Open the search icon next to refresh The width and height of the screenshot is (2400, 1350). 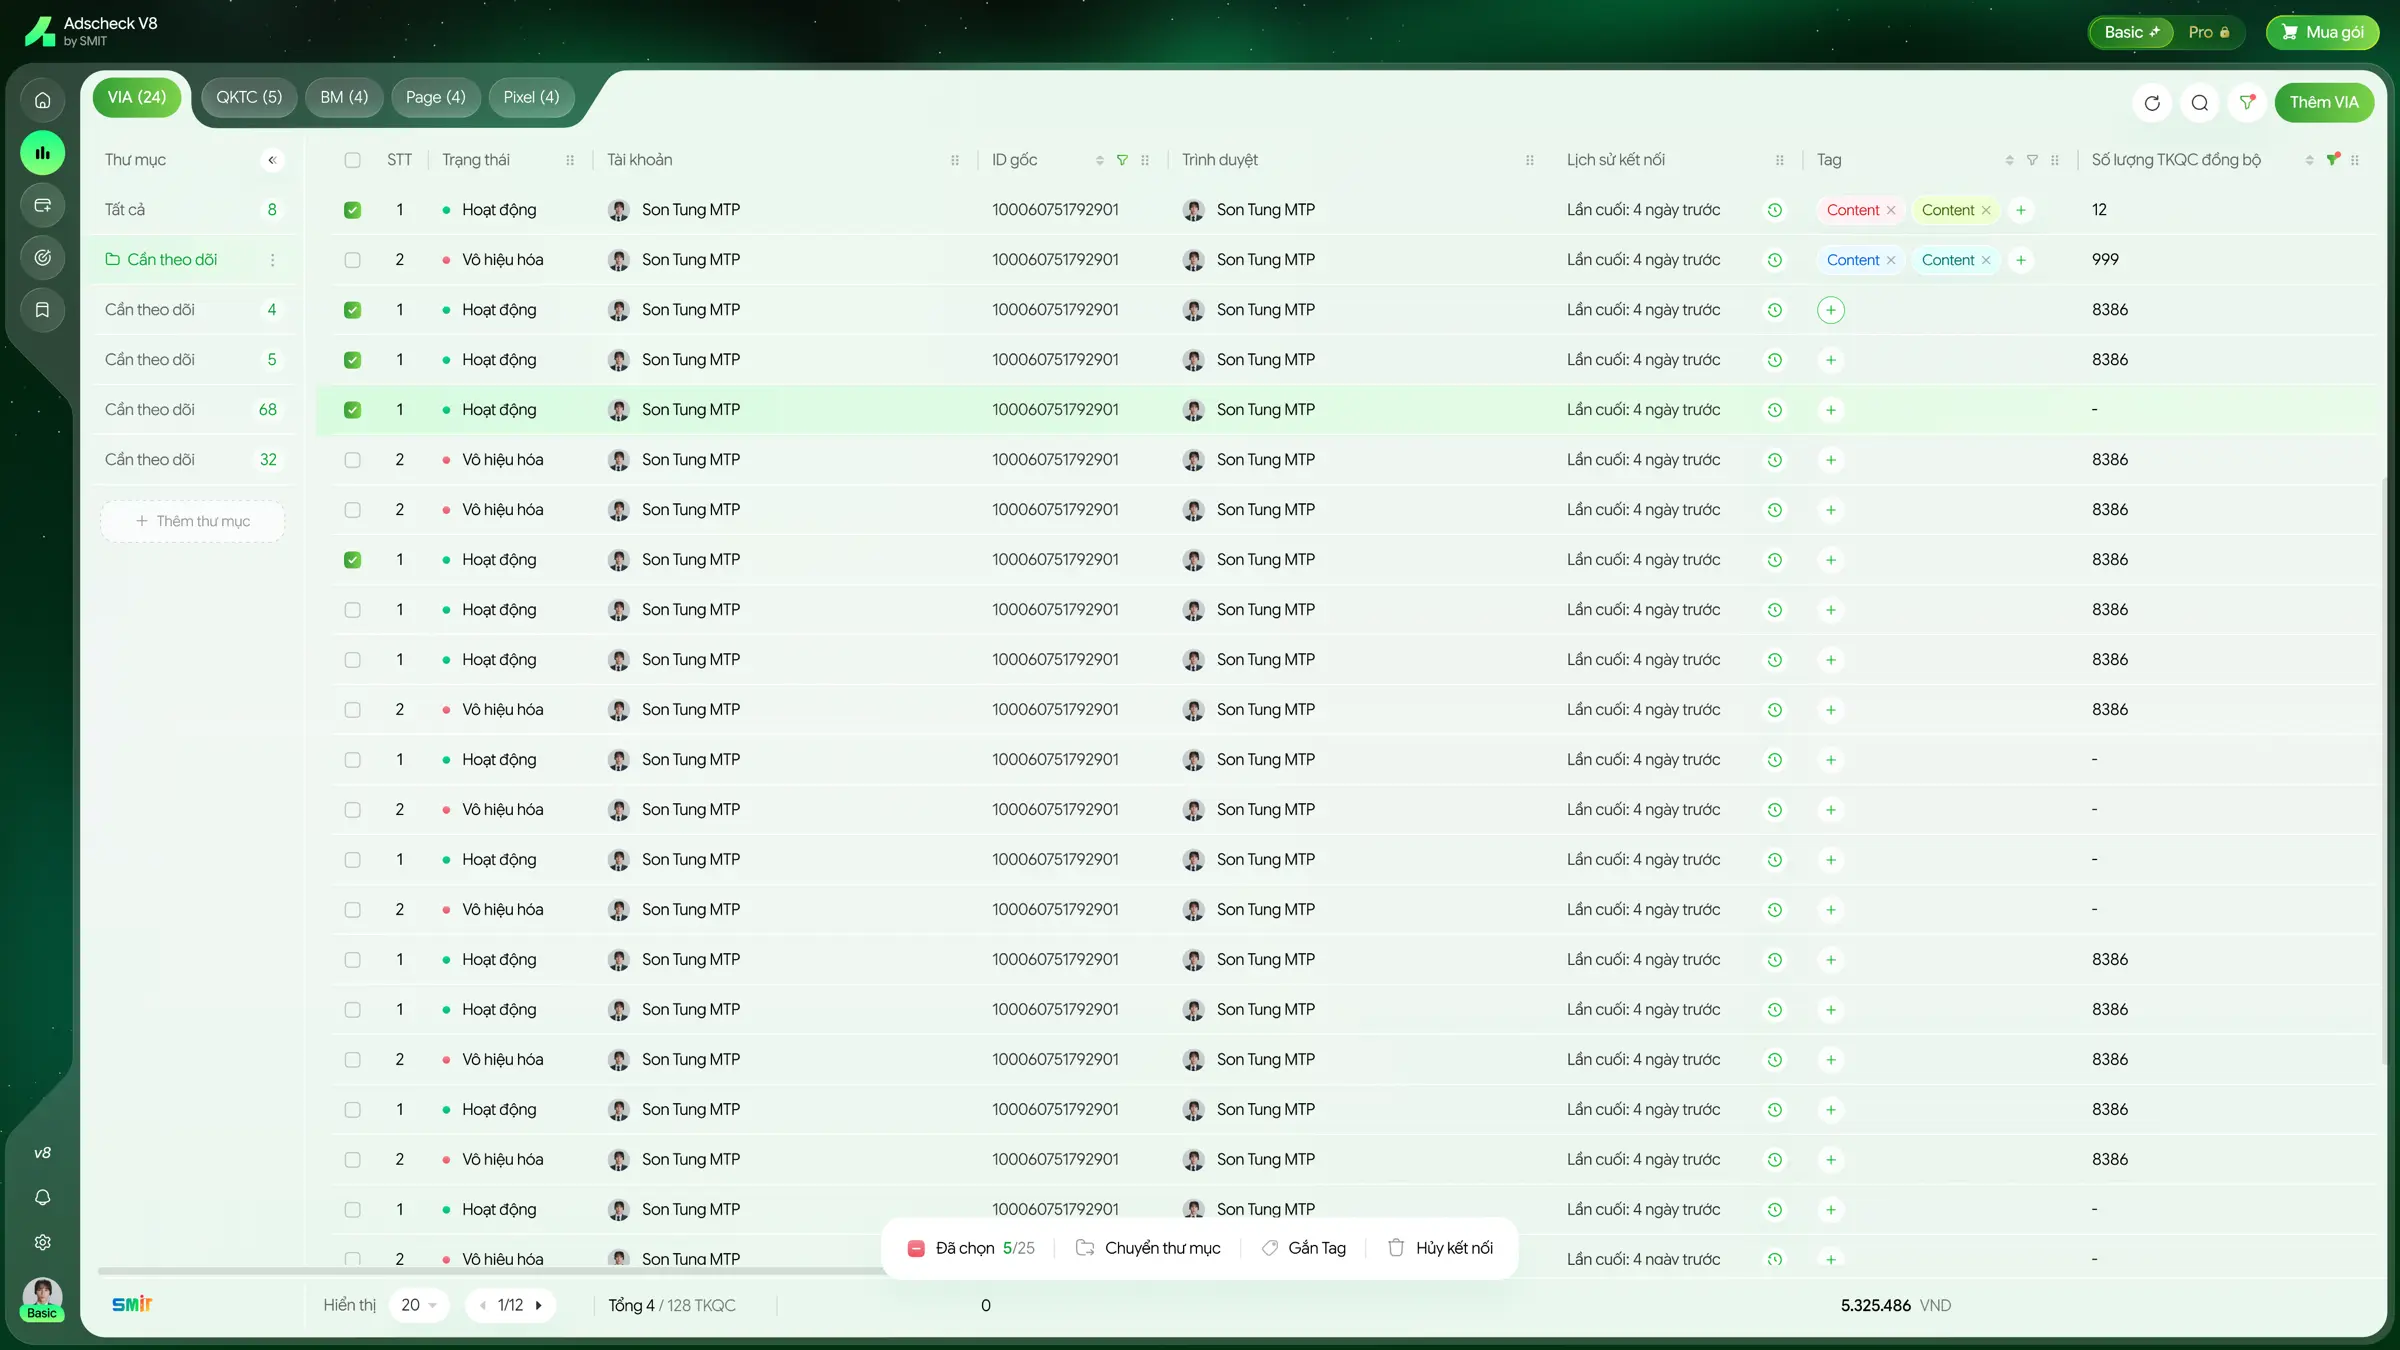[x=2200, y=102]
